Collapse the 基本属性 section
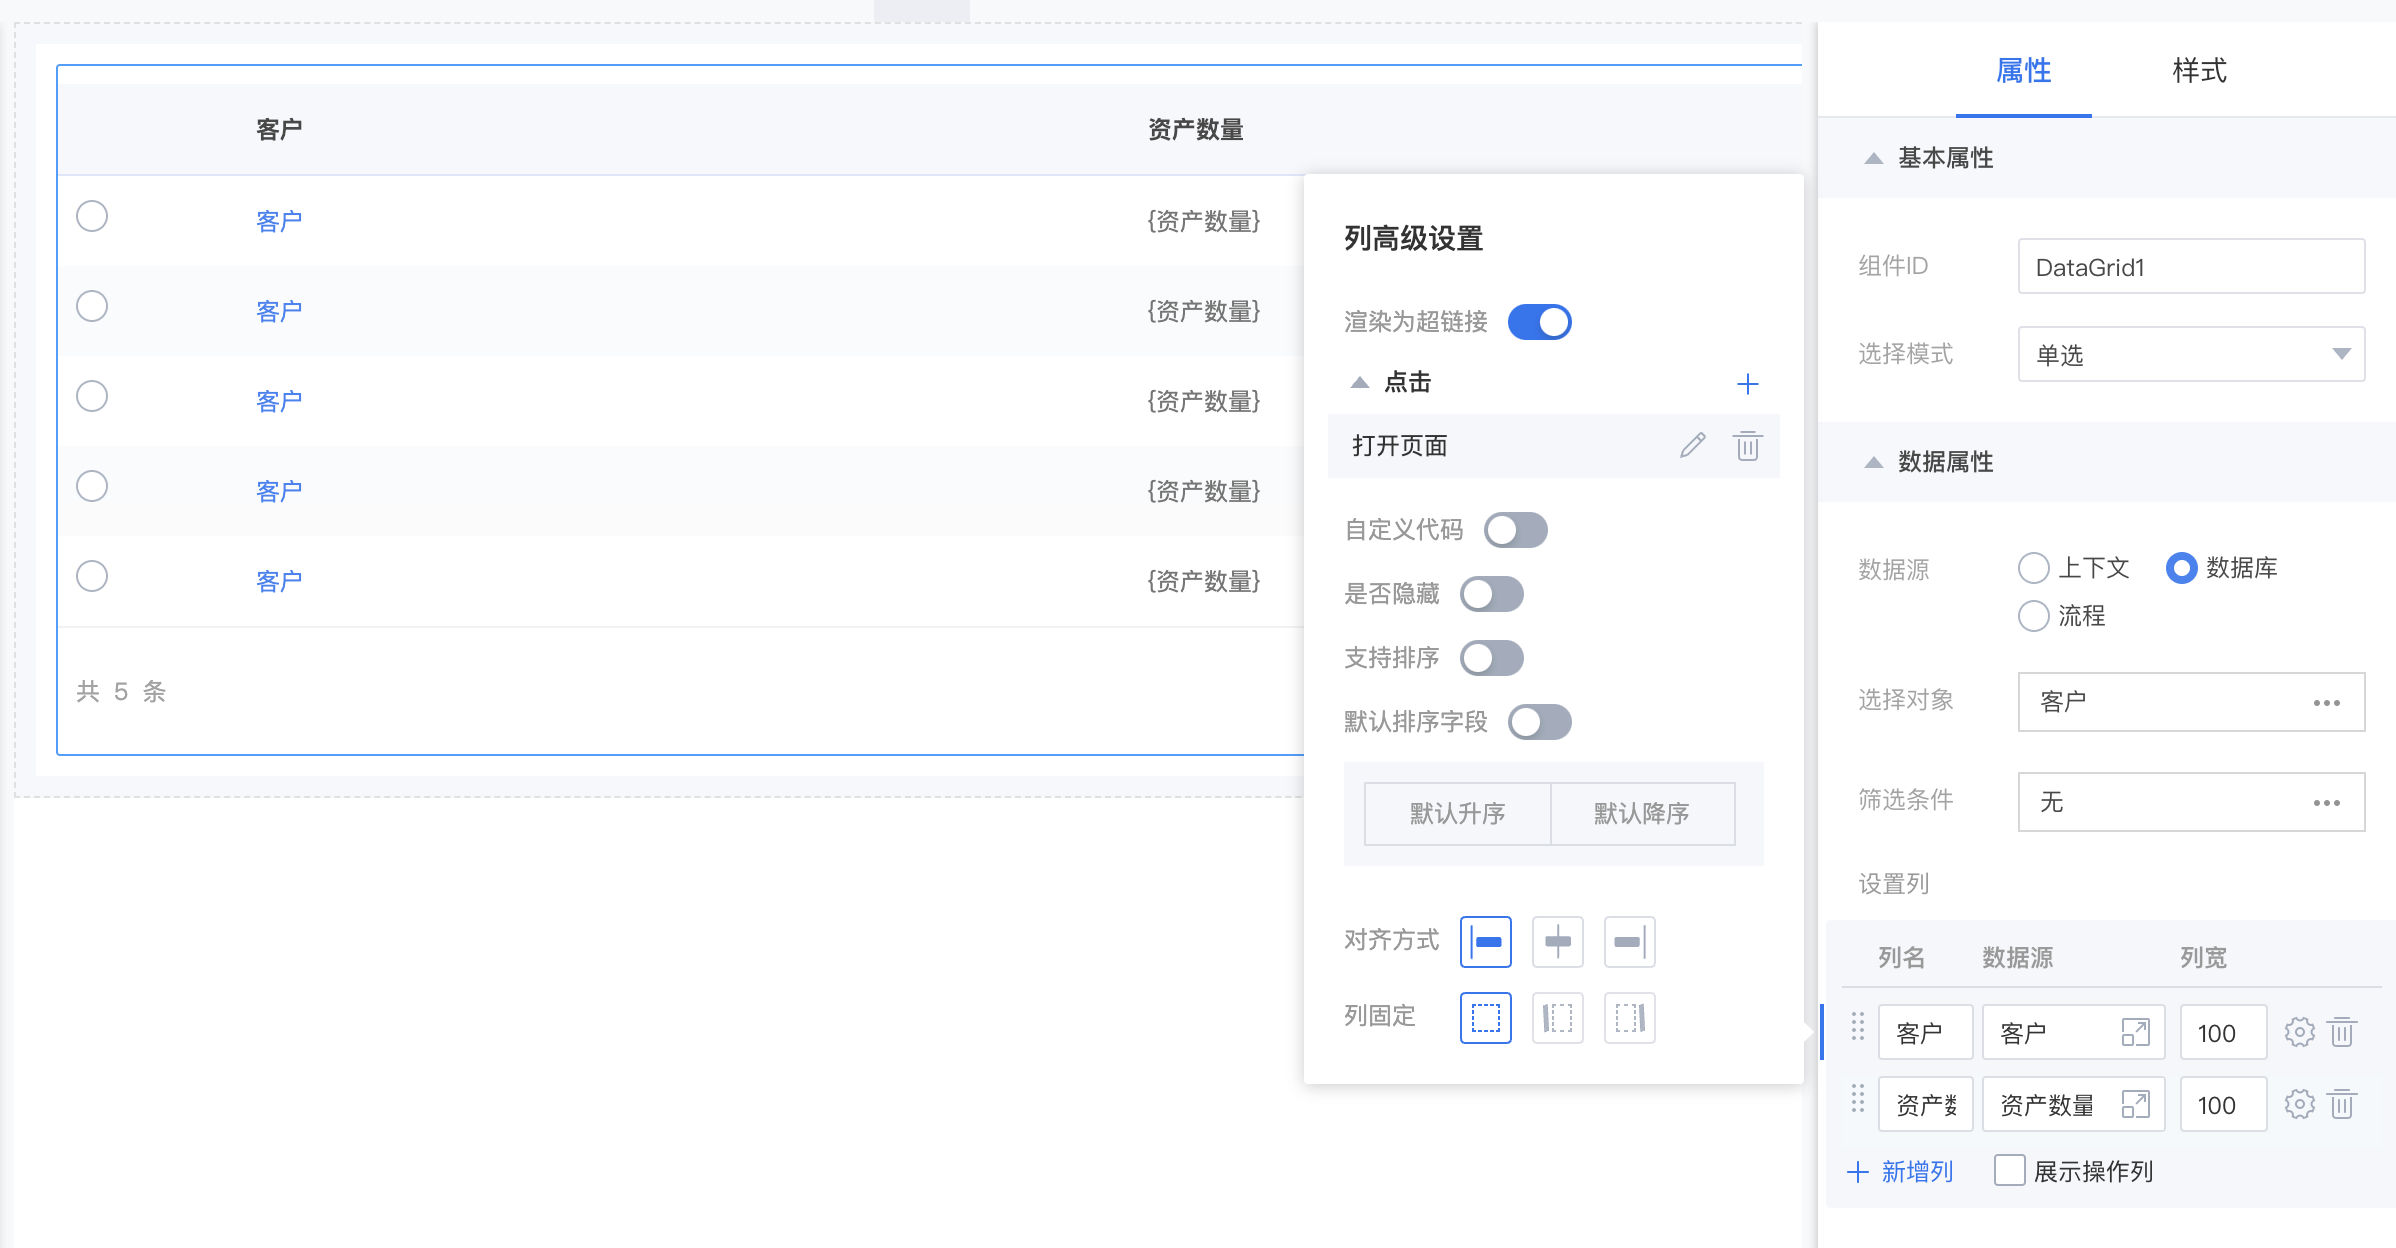This screenshot has width=2396, height=1248. 1873,158
